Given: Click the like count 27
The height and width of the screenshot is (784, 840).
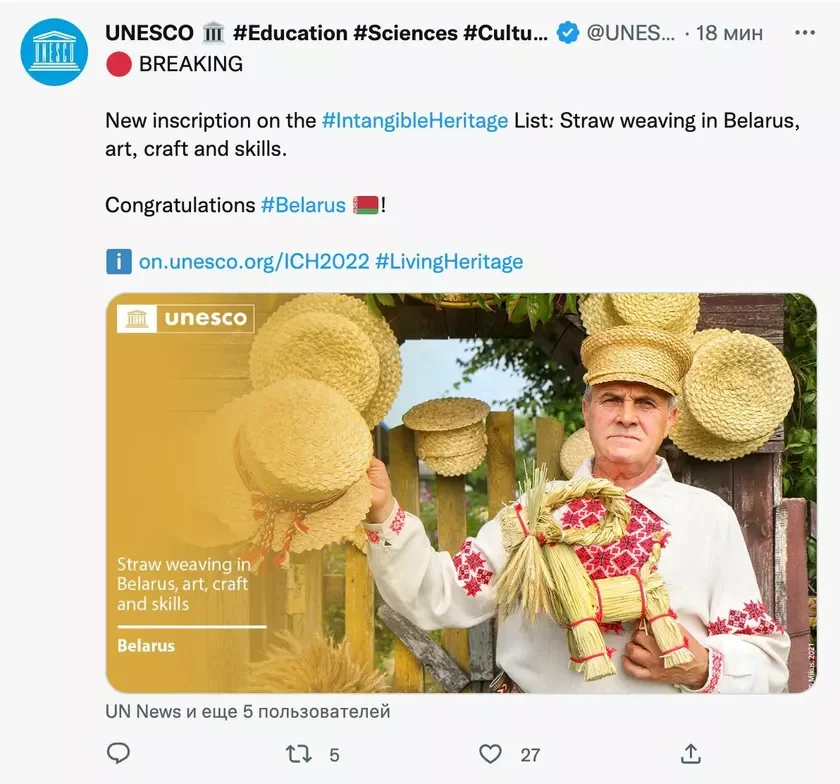Looking at the screenshot, I should pos(530,755).
